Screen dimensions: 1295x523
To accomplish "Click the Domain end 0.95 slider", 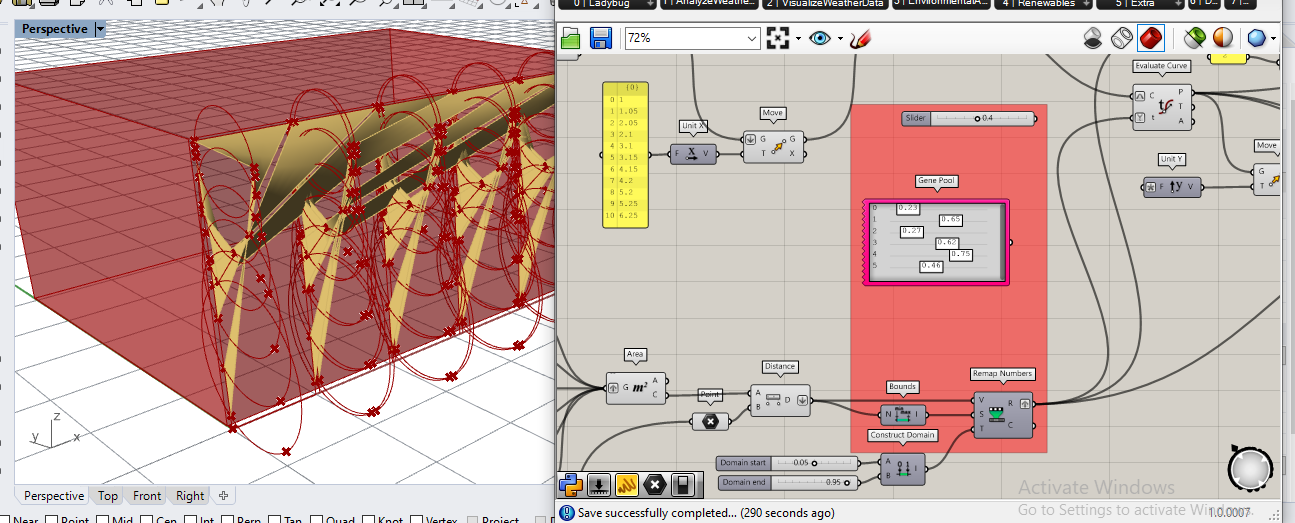I will [x=787, y=483].
